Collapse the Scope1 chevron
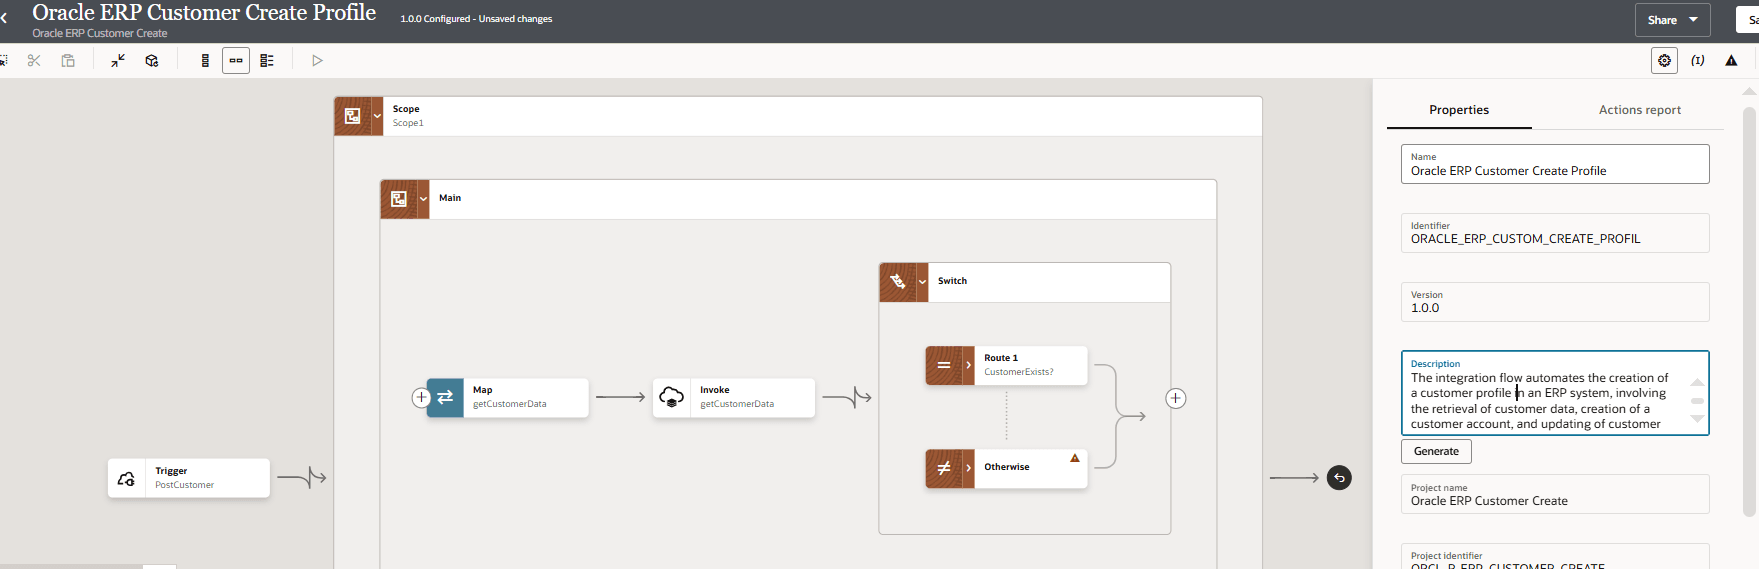The image size is (1759, 569). click(x=377, y=116)
